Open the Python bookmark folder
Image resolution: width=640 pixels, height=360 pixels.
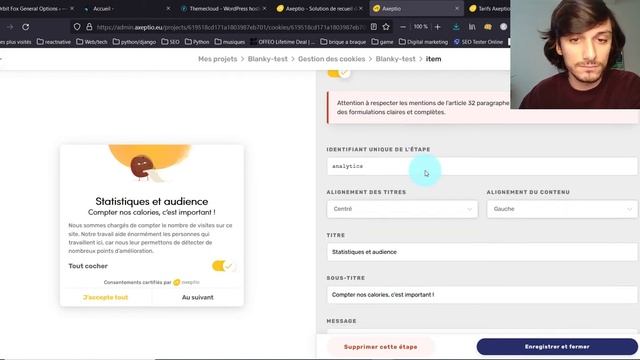coord(197,42)
